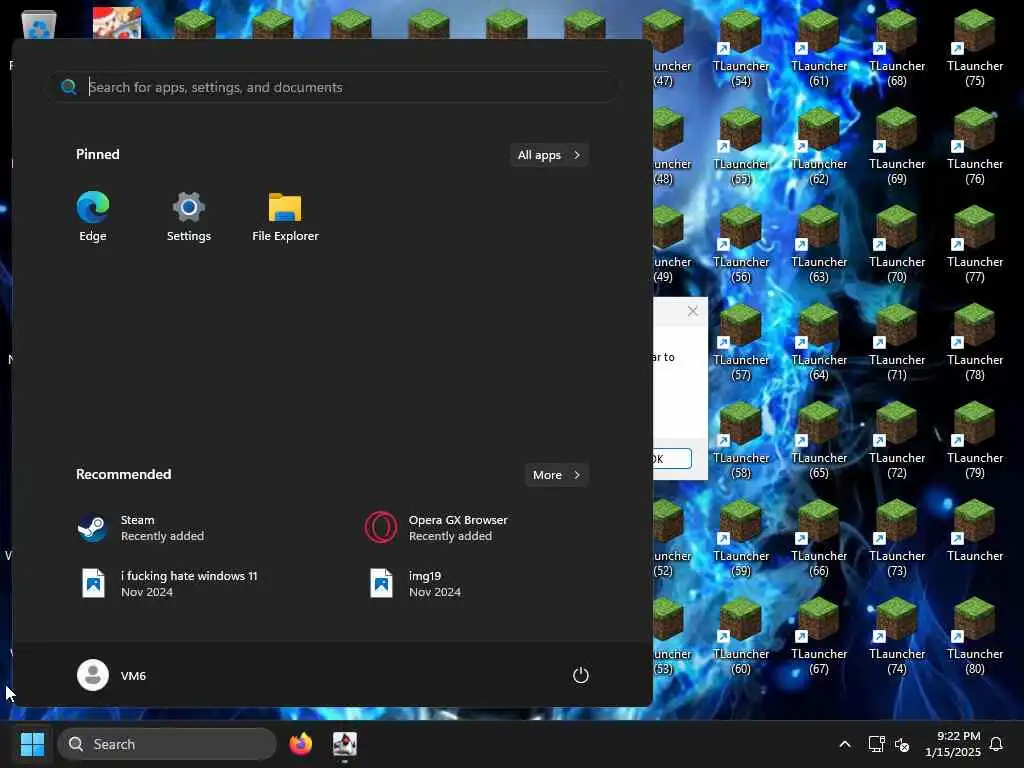Select the TLauncher (58) desktop shortcut
This screenshot has width=1024, height=768.
(x=741, y=440)
